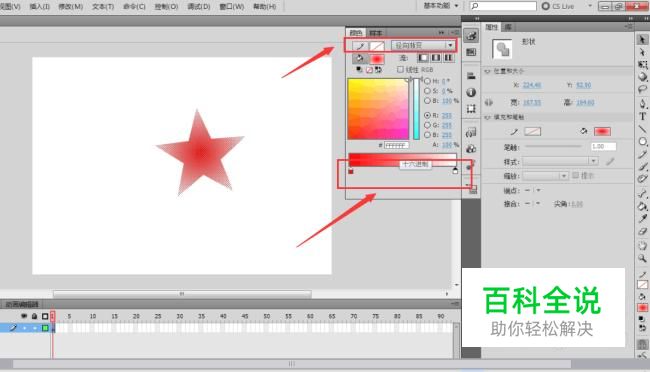
Task: Toggle layer visibility eye column header
Action: pyautogui.click(x=24, y=316)
